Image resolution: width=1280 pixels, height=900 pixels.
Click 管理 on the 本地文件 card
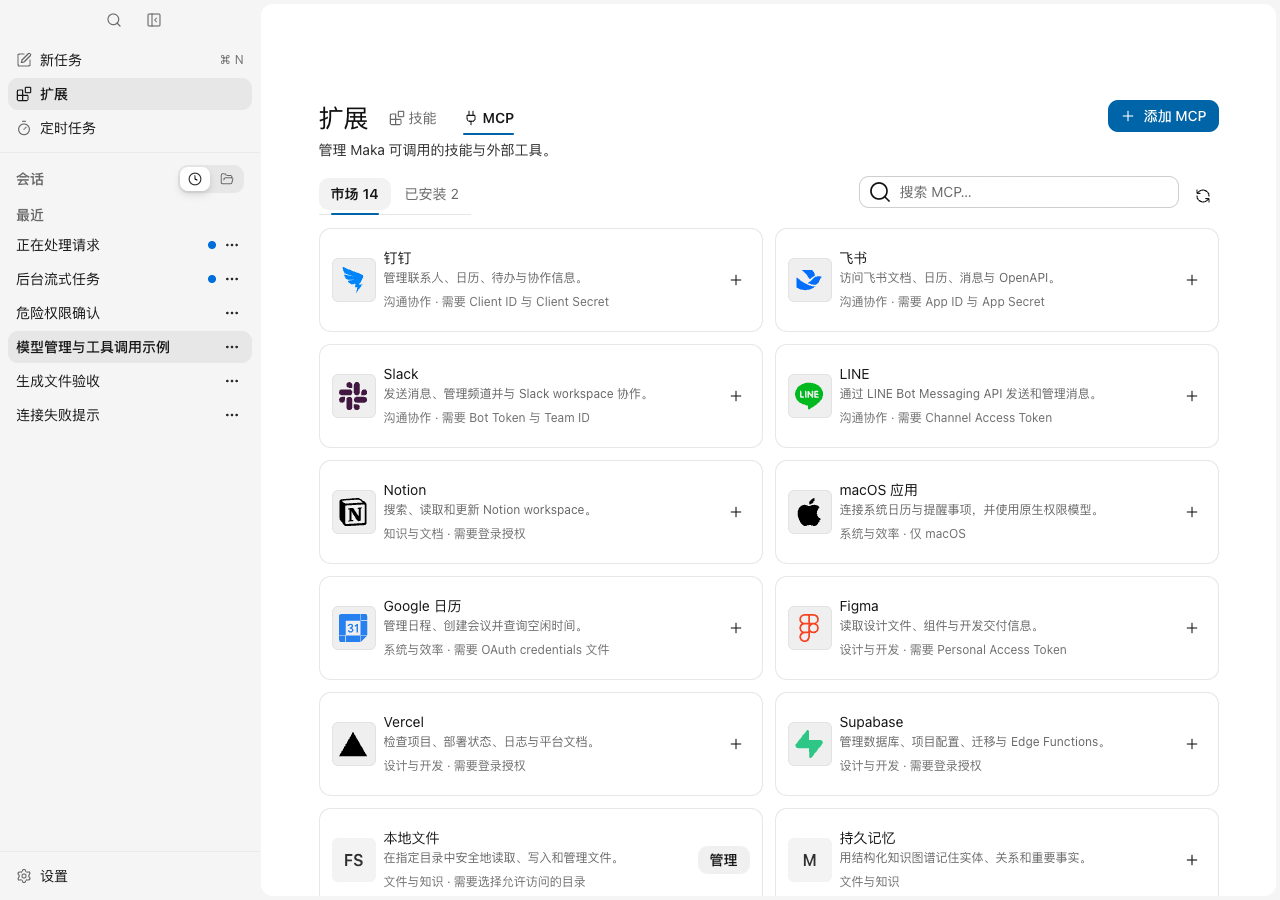(x=724, y=860)
